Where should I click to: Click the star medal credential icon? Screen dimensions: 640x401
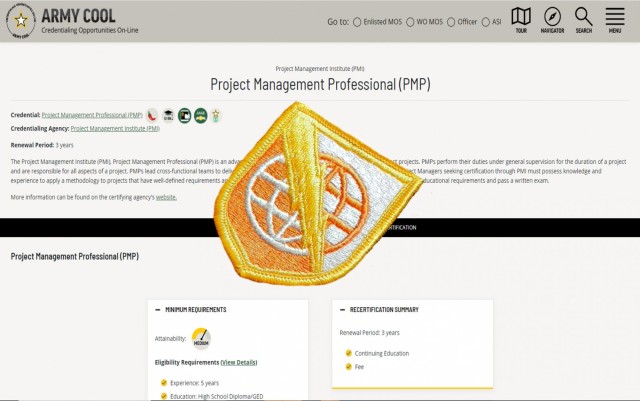click(216, 116)
